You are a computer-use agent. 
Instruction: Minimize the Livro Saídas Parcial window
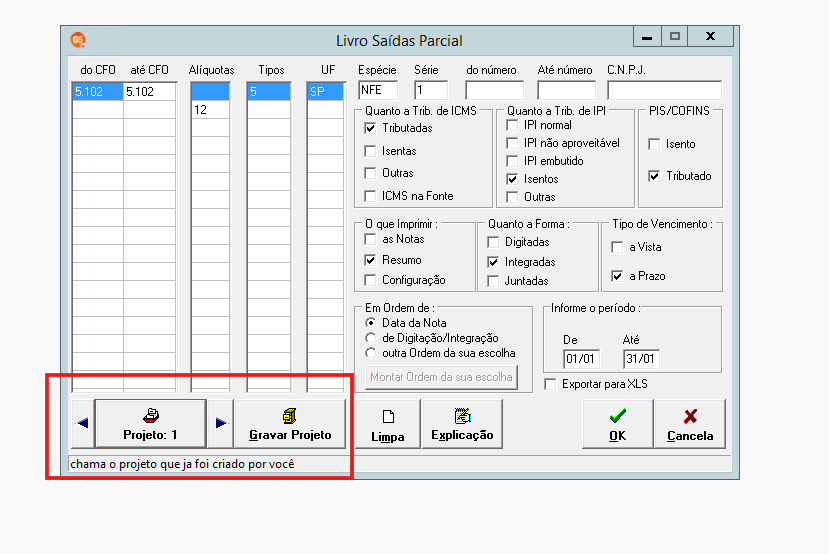[x=647, y=36]
